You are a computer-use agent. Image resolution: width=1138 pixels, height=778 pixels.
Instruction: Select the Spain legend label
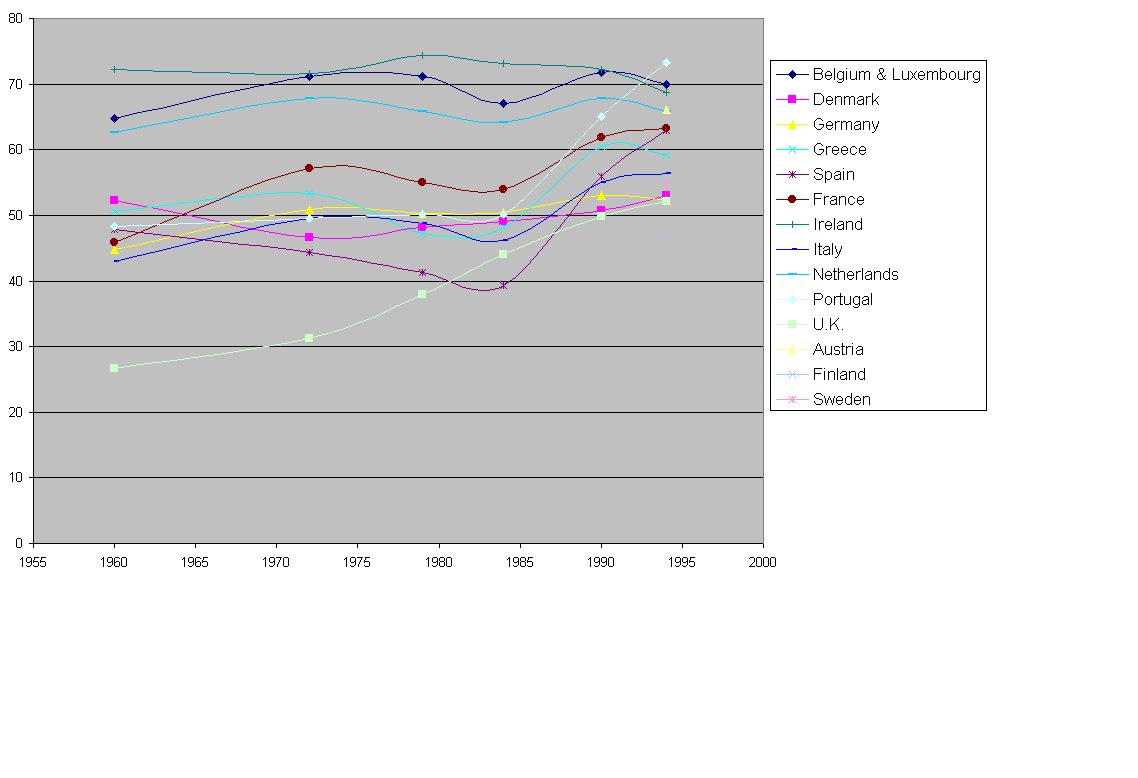834,174
